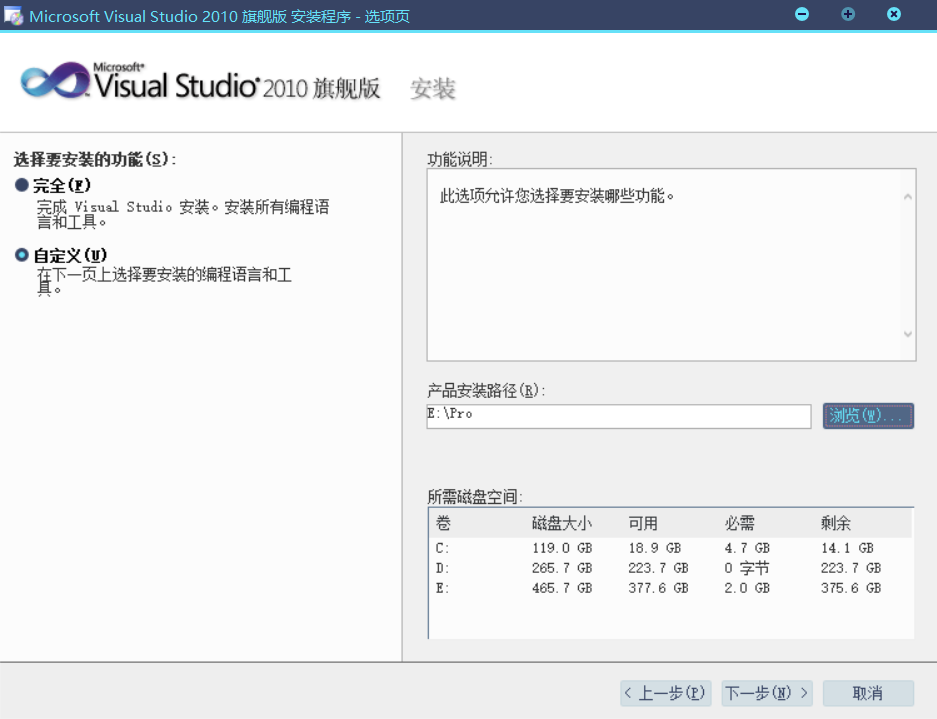Go back with the 上一步(P) button
The height and width of the screenshot is (719, 937).
point(665,693)
